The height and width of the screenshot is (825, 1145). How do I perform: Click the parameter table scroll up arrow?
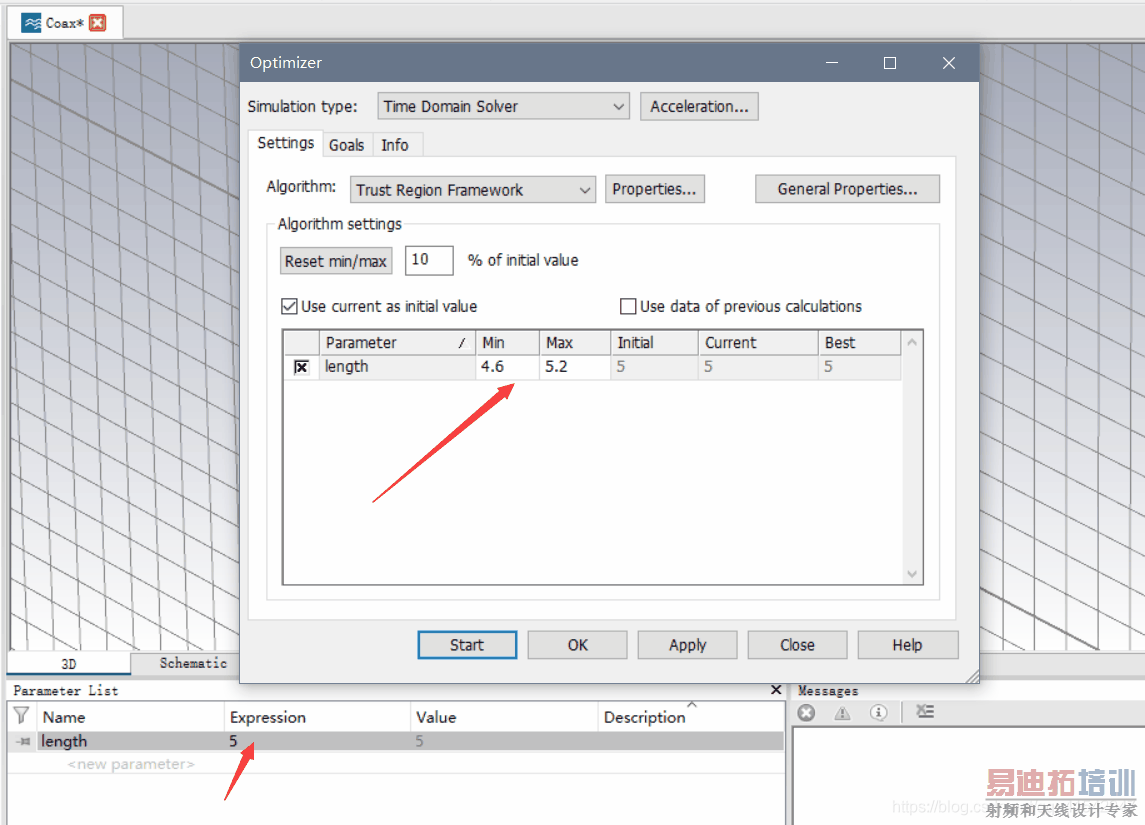coord(912,342)
